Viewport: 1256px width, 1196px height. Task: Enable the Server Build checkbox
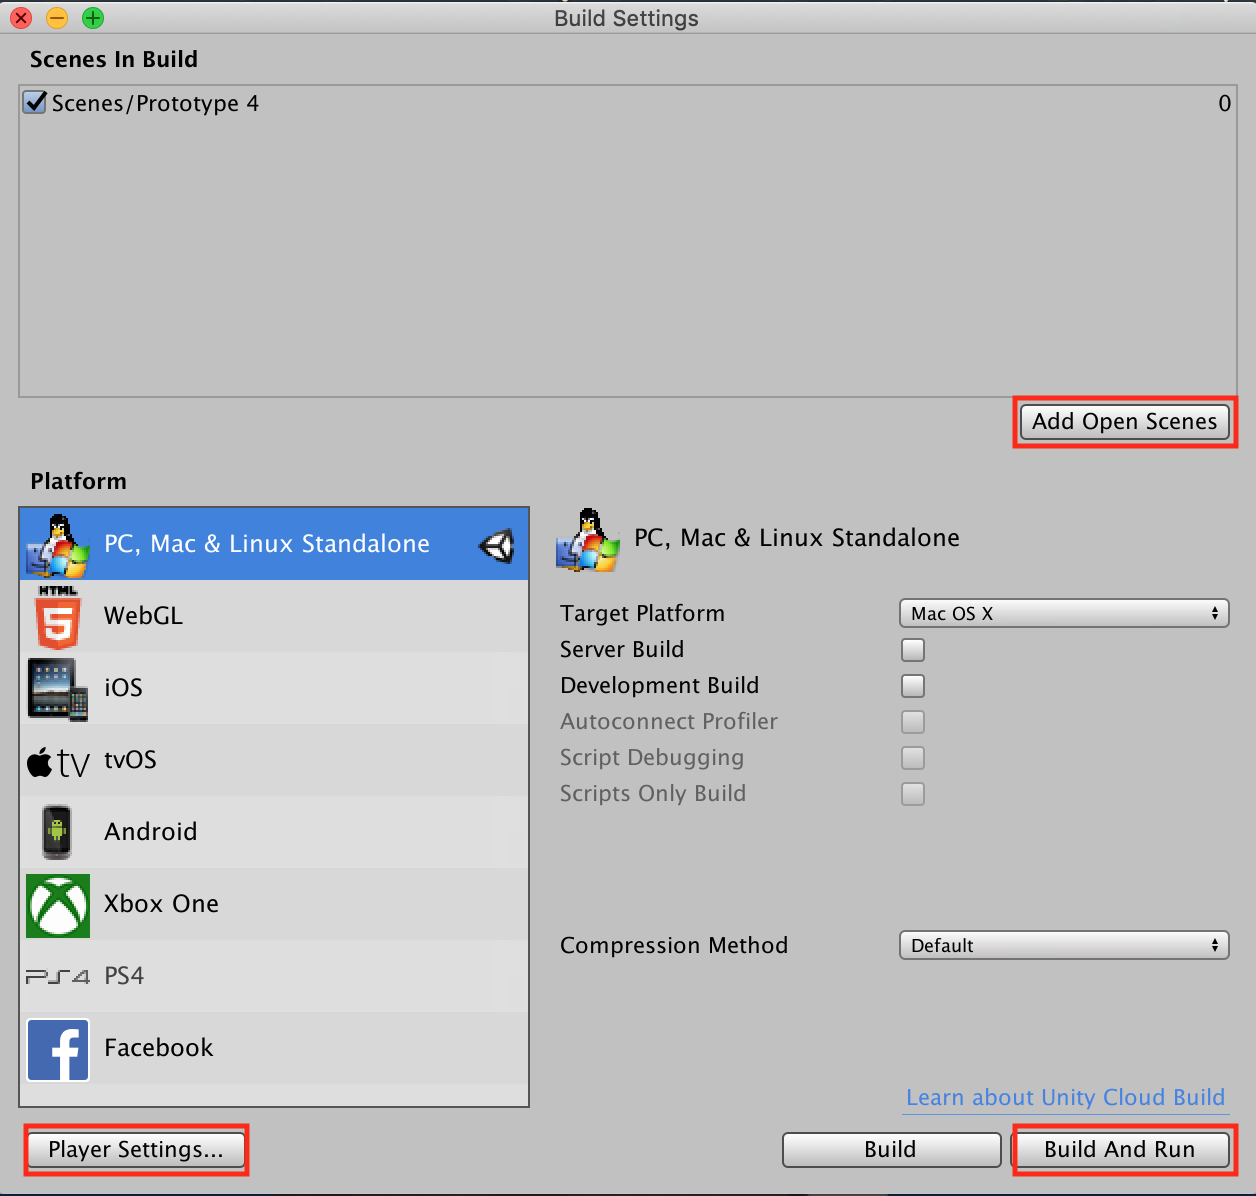tap(913, 650)
